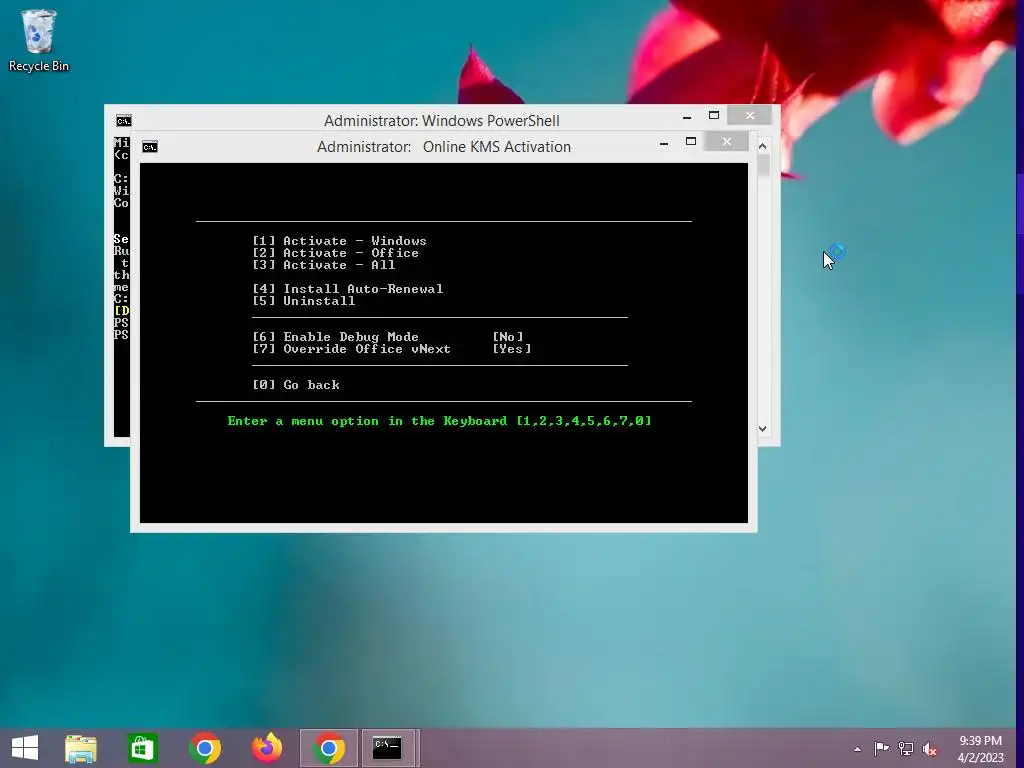Screen dimensions: 1024x768
Task: Click the '[1] Activate - Windows' line
Action: pos(340,241)
